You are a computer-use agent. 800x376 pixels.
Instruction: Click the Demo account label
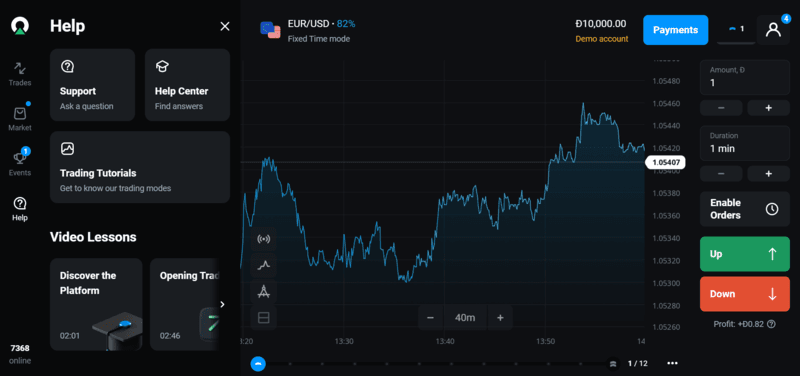tap(602, 39)
